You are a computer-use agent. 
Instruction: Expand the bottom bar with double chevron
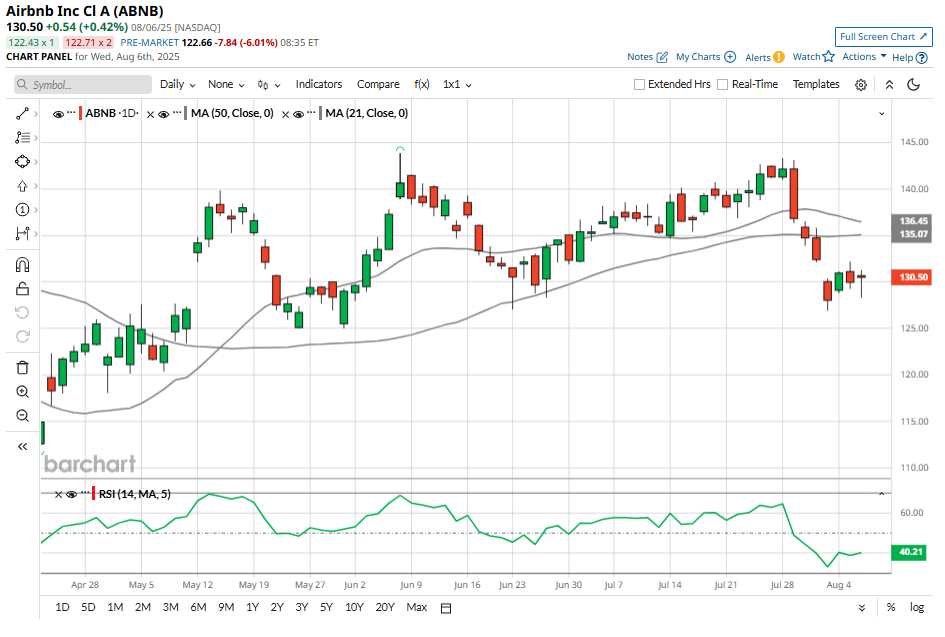862,607
